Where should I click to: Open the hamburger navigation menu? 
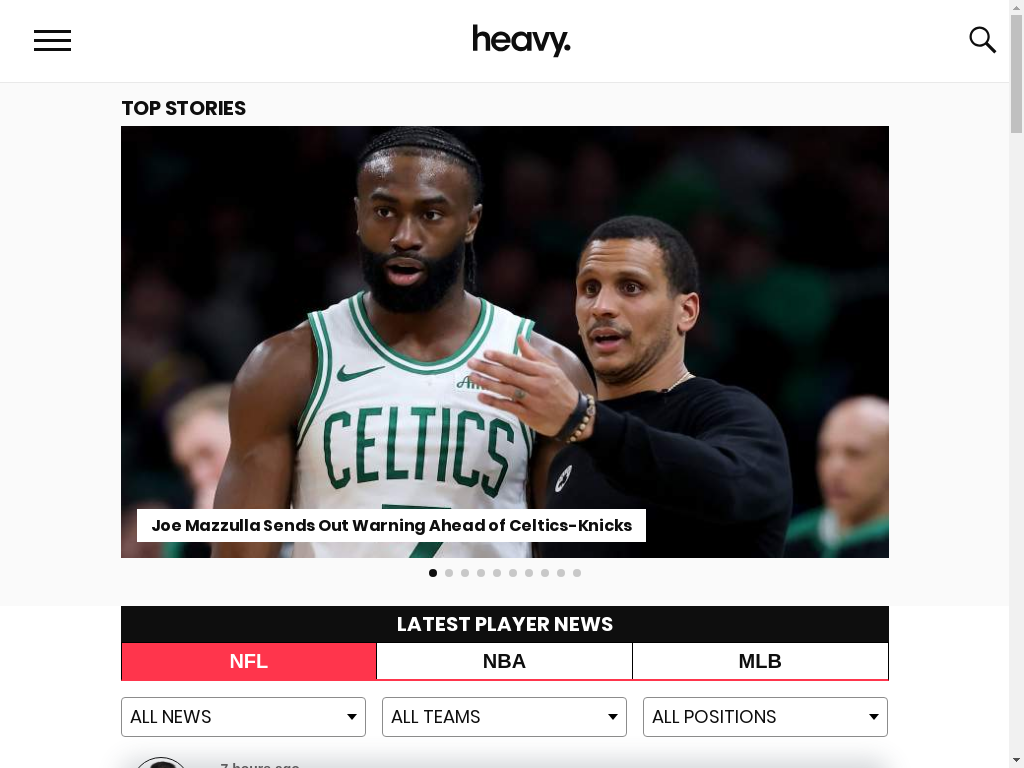coord(52,40)
